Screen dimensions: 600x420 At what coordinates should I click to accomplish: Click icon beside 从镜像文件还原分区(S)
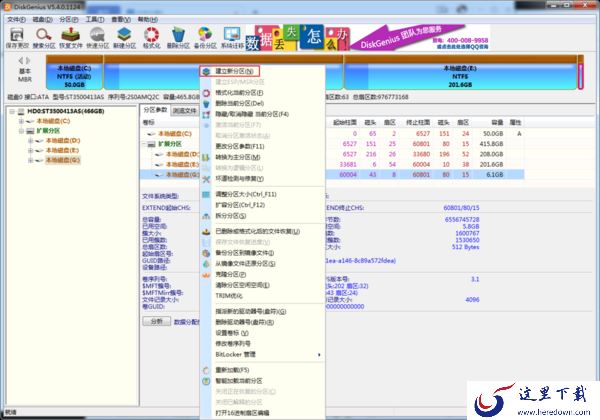[206, 264]
